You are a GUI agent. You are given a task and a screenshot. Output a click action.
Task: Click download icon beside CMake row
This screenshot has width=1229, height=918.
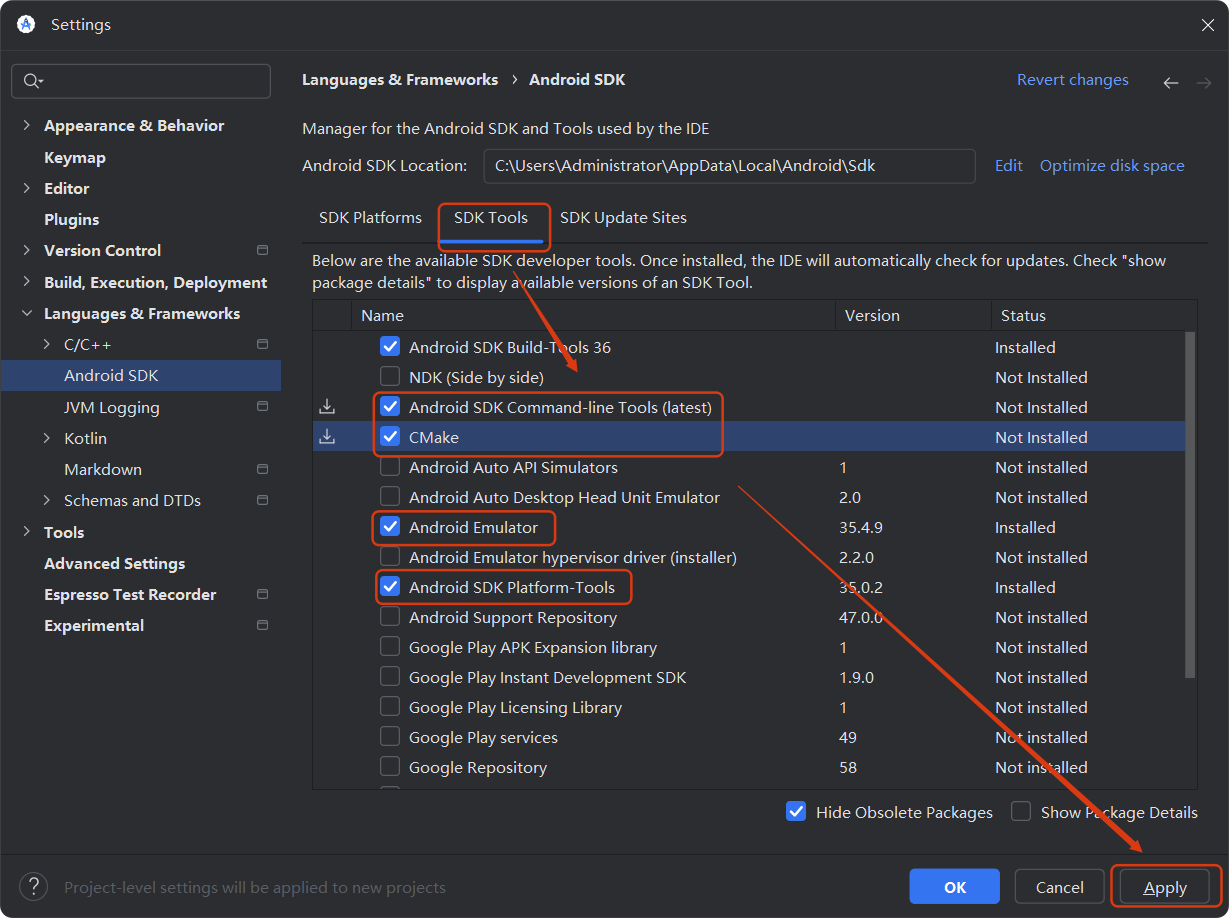point(327,437)
